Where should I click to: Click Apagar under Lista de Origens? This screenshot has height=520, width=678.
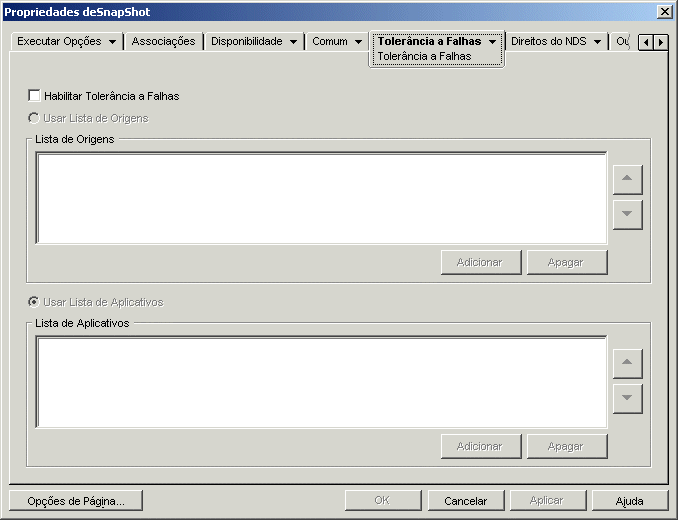tap(567, 262)
